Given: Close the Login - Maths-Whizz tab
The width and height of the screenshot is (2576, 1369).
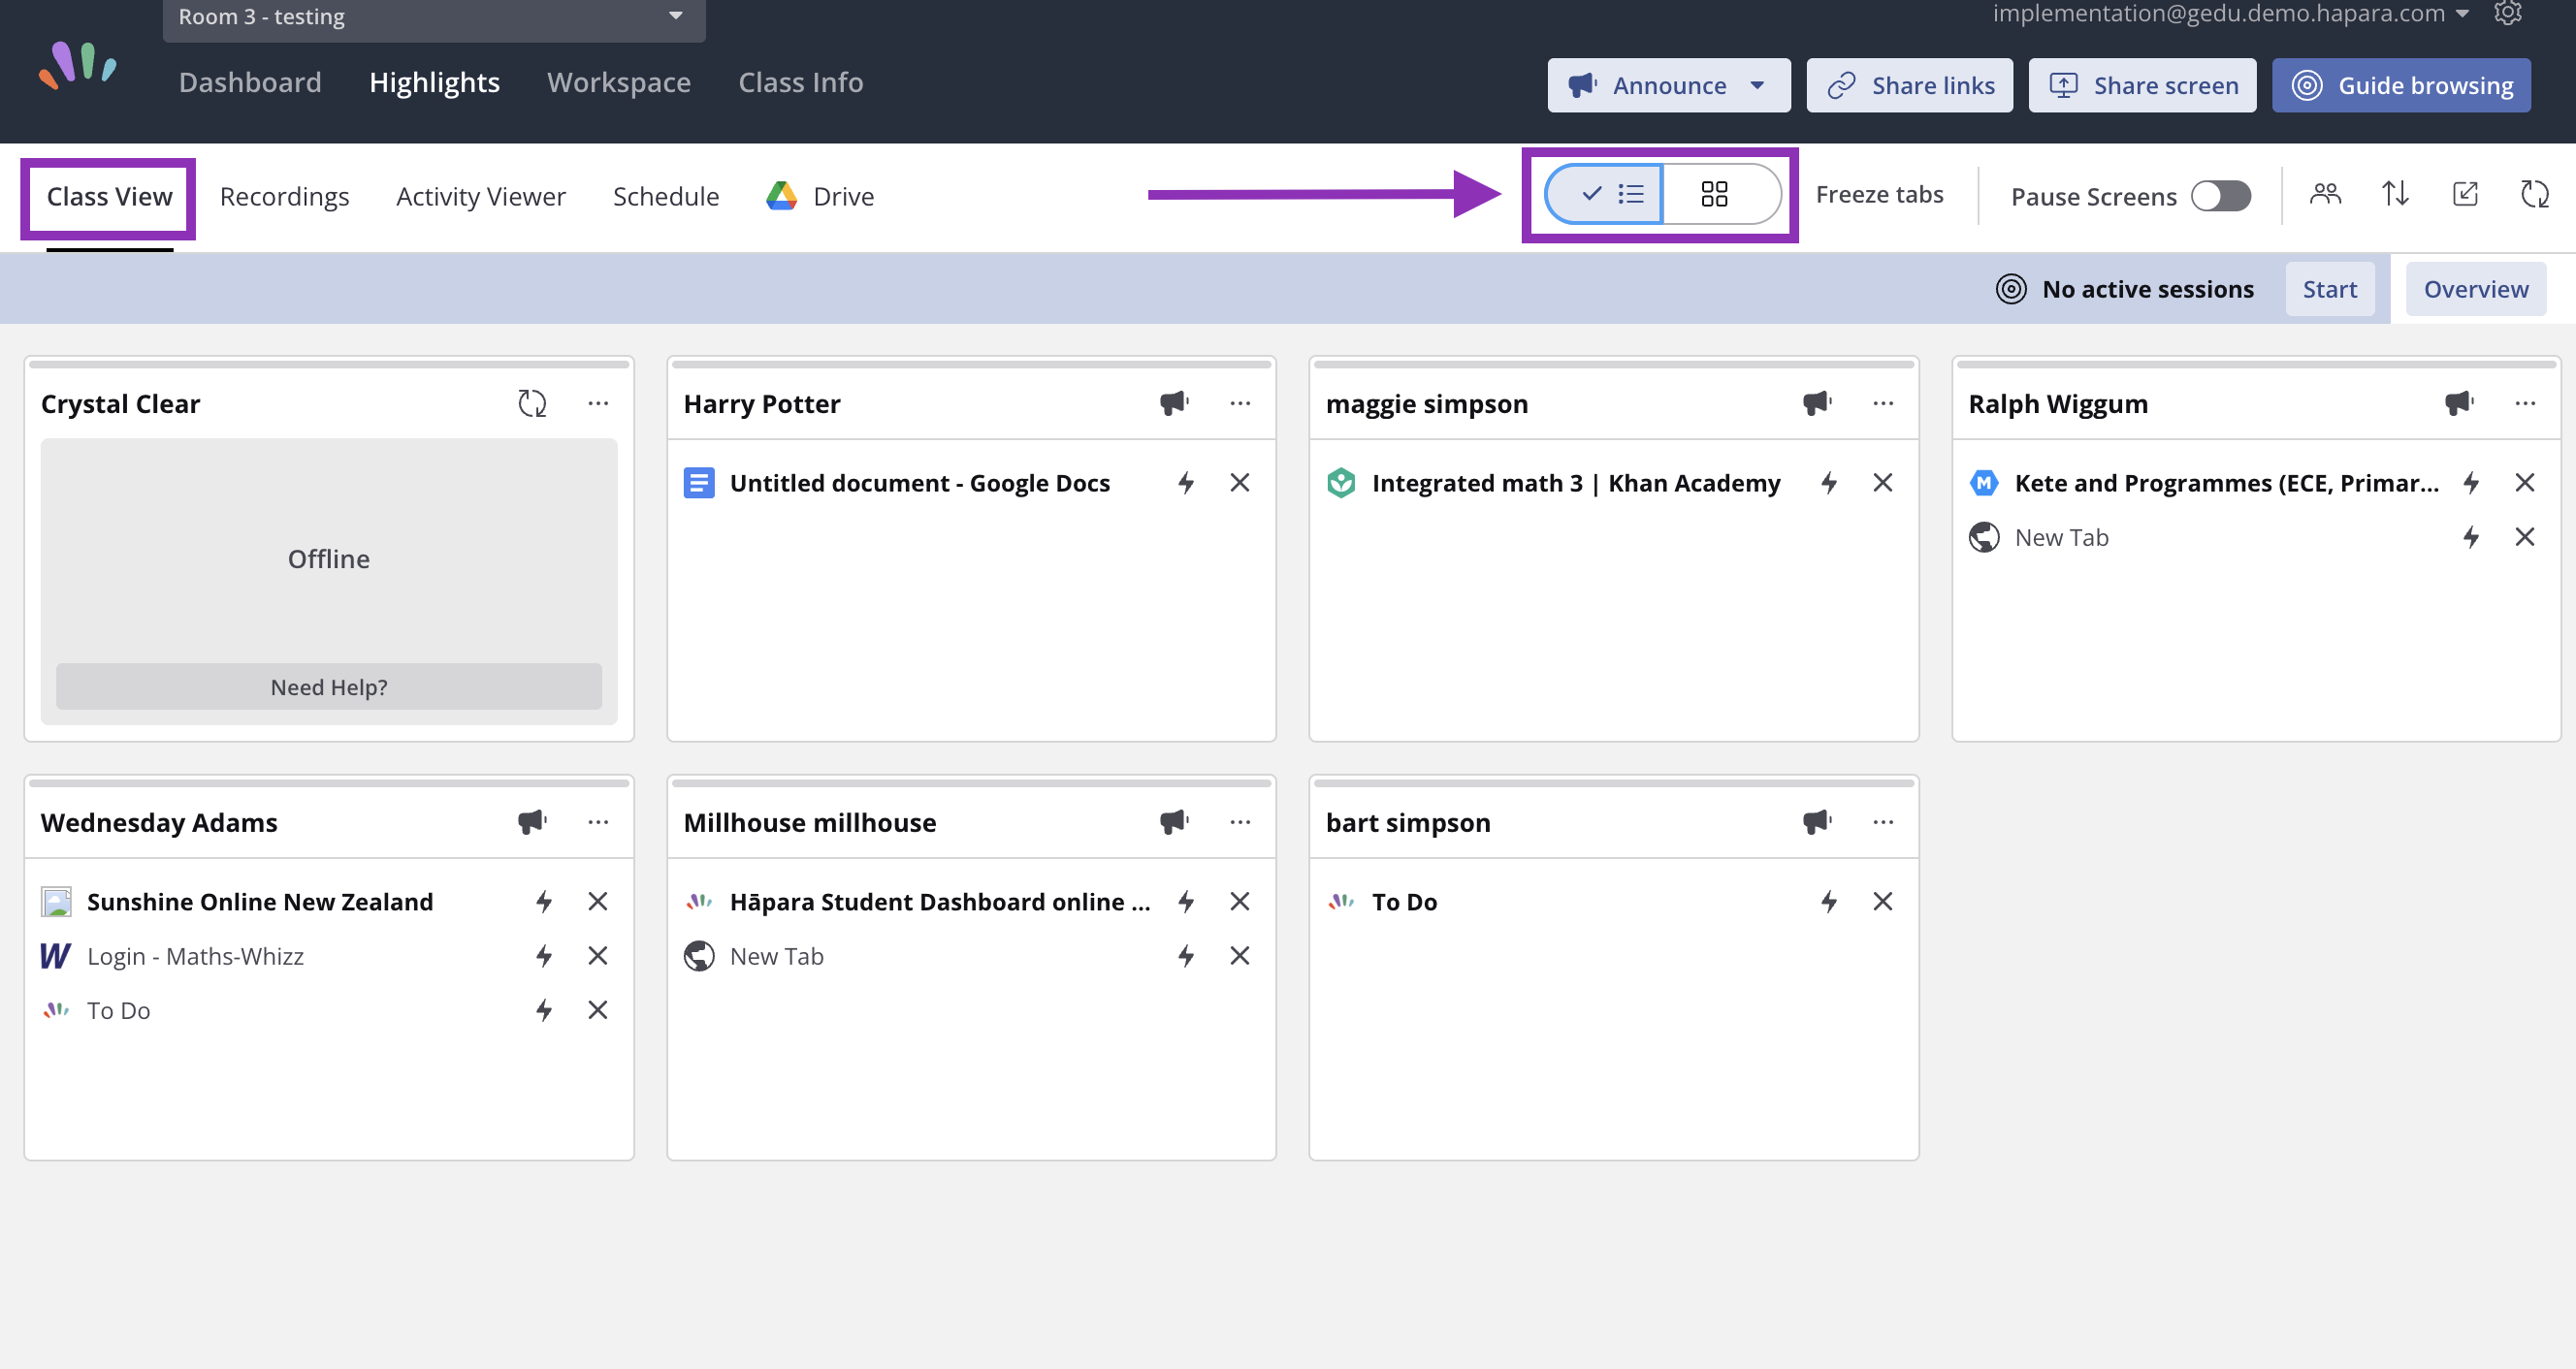Looking at the screenshot, I should tap(598, 957).
